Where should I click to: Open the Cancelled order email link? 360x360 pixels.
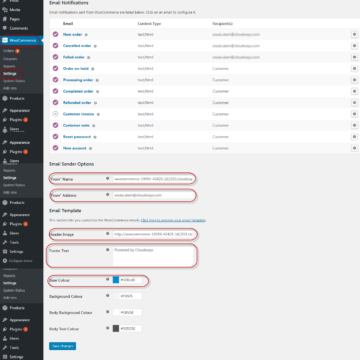click(77, 46)
